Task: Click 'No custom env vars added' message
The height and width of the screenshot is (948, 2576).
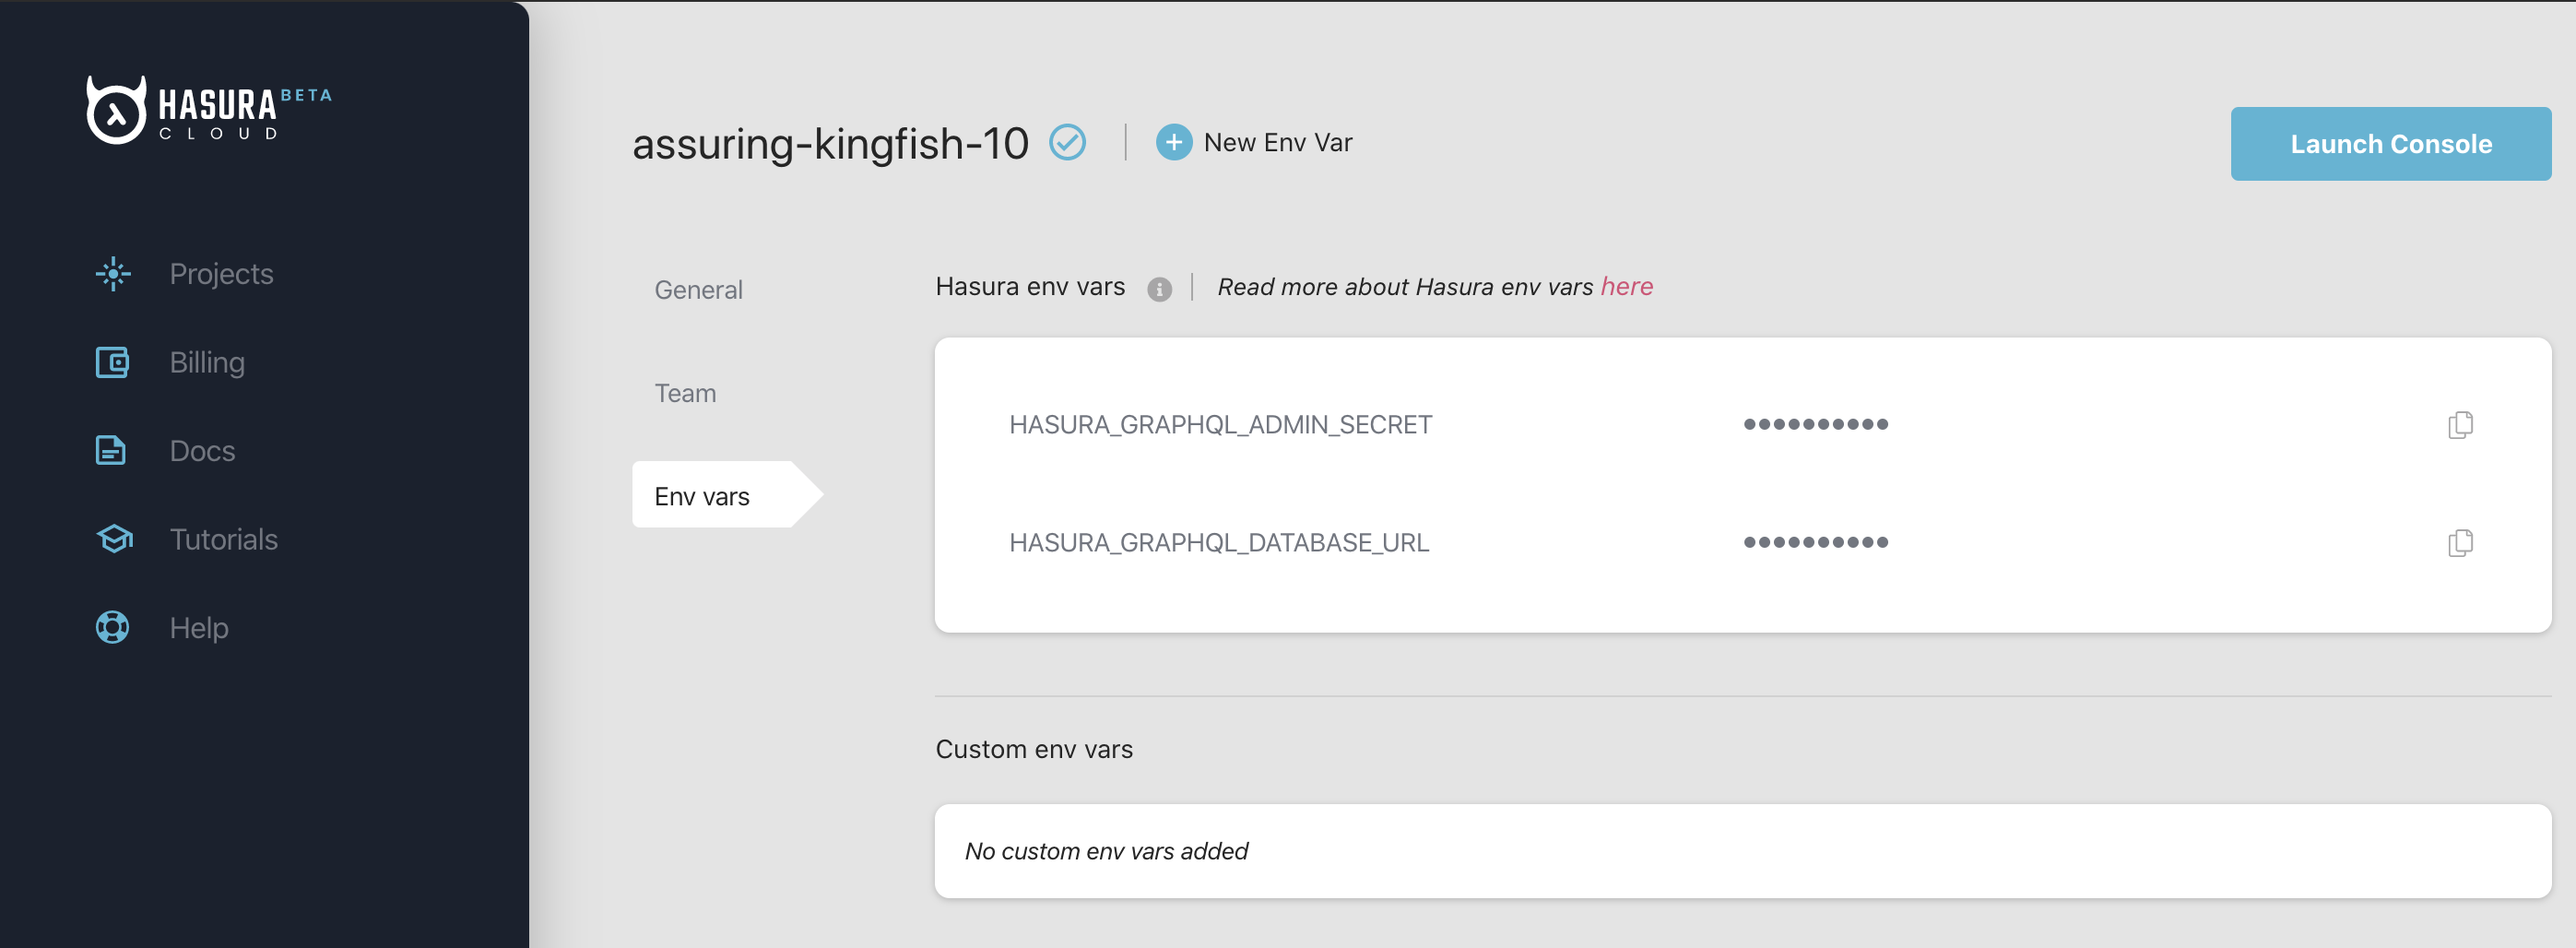Action: tap(1106, 851)
